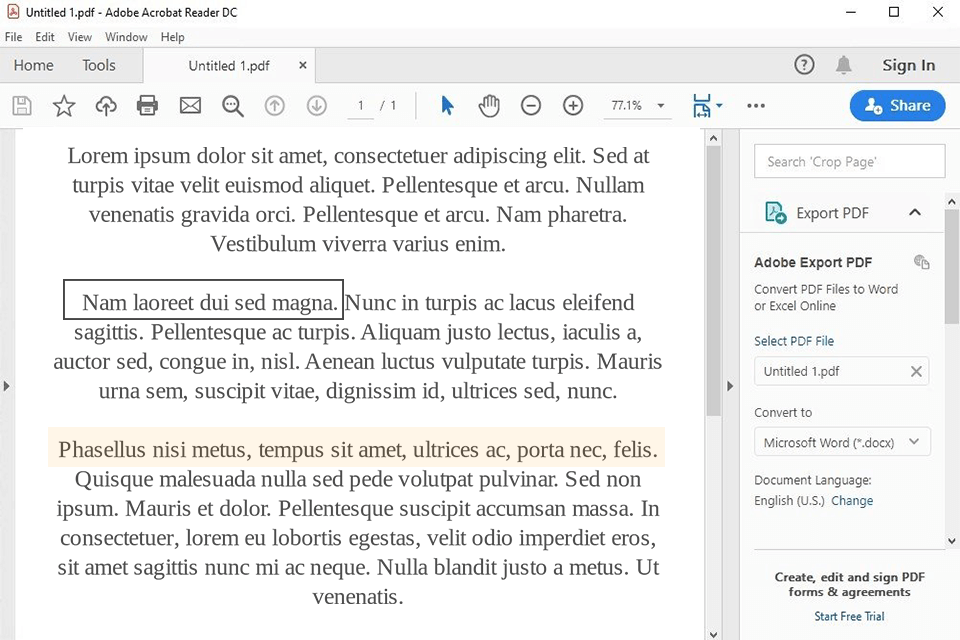Screen dimensions: 960x640
Task: Open the zoom percentage dropdown
Action: [x=660, y=105]
